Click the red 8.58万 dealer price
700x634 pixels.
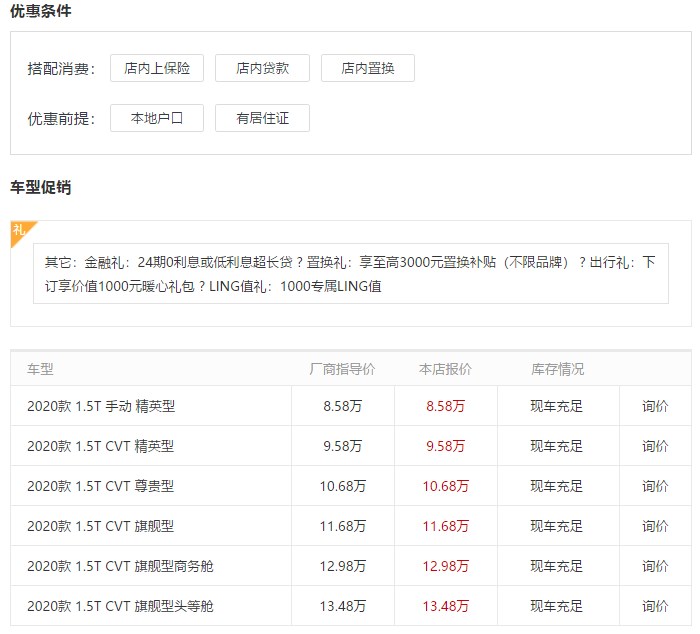(445, 406)
